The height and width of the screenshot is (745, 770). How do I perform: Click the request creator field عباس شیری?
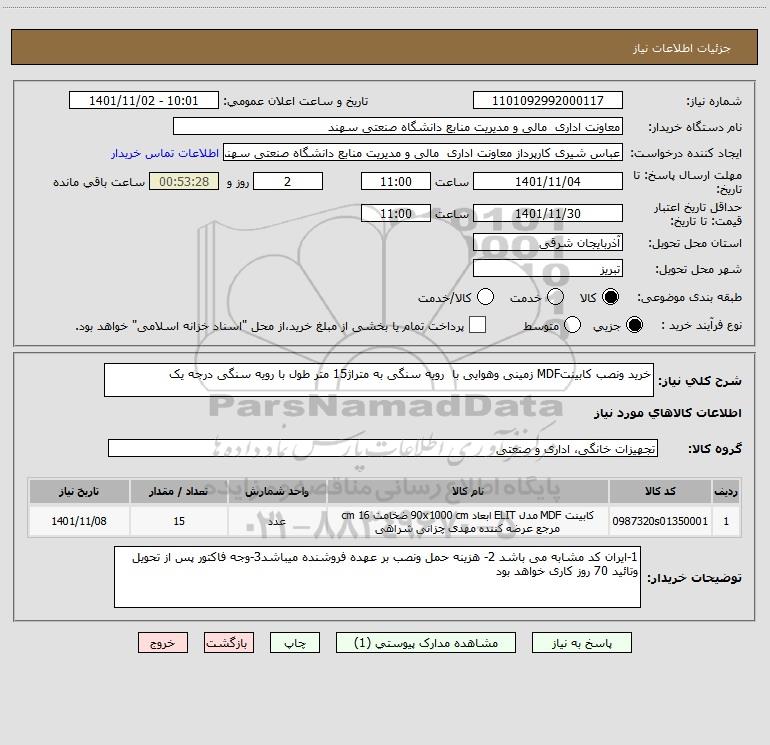pos(423,153)
